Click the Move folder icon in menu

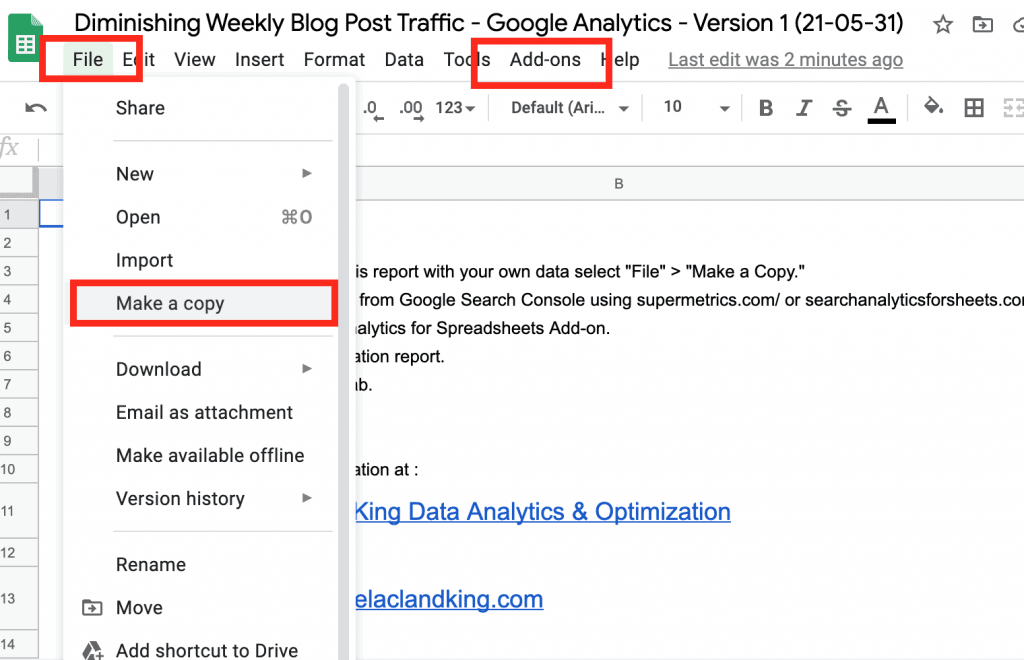coord(92,608)
